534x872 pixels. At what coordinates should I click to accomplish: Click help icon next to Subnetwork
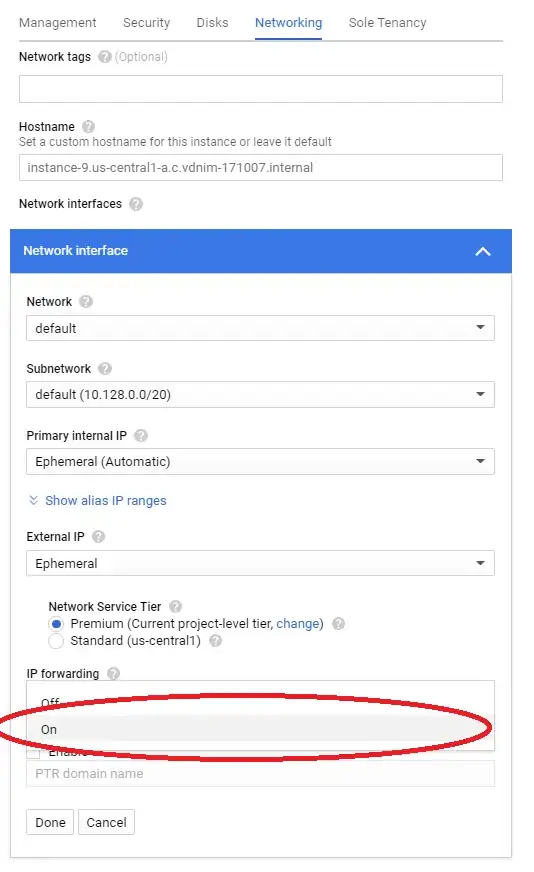105,369
